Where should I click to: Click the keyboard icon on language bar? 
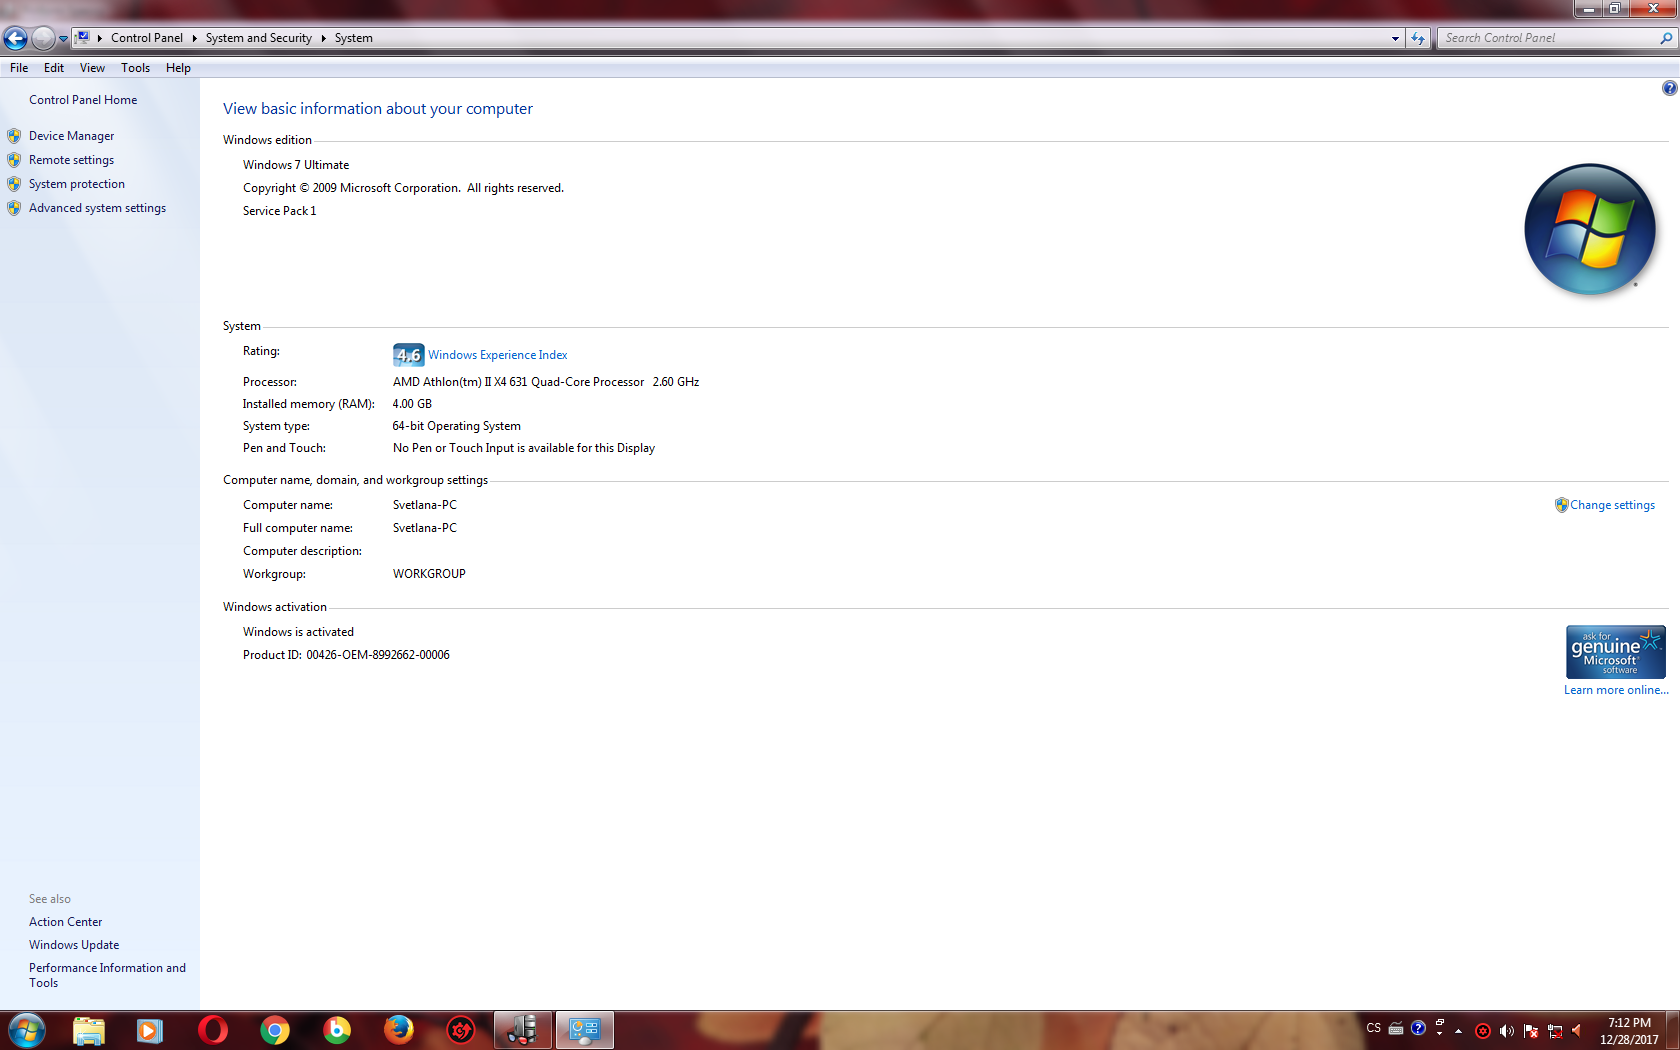[x=1396, y=1028]
